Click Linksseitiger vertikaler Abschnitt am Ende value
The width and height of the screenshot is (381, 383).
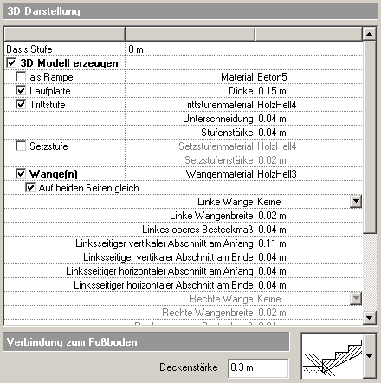(x=272, y=257)
